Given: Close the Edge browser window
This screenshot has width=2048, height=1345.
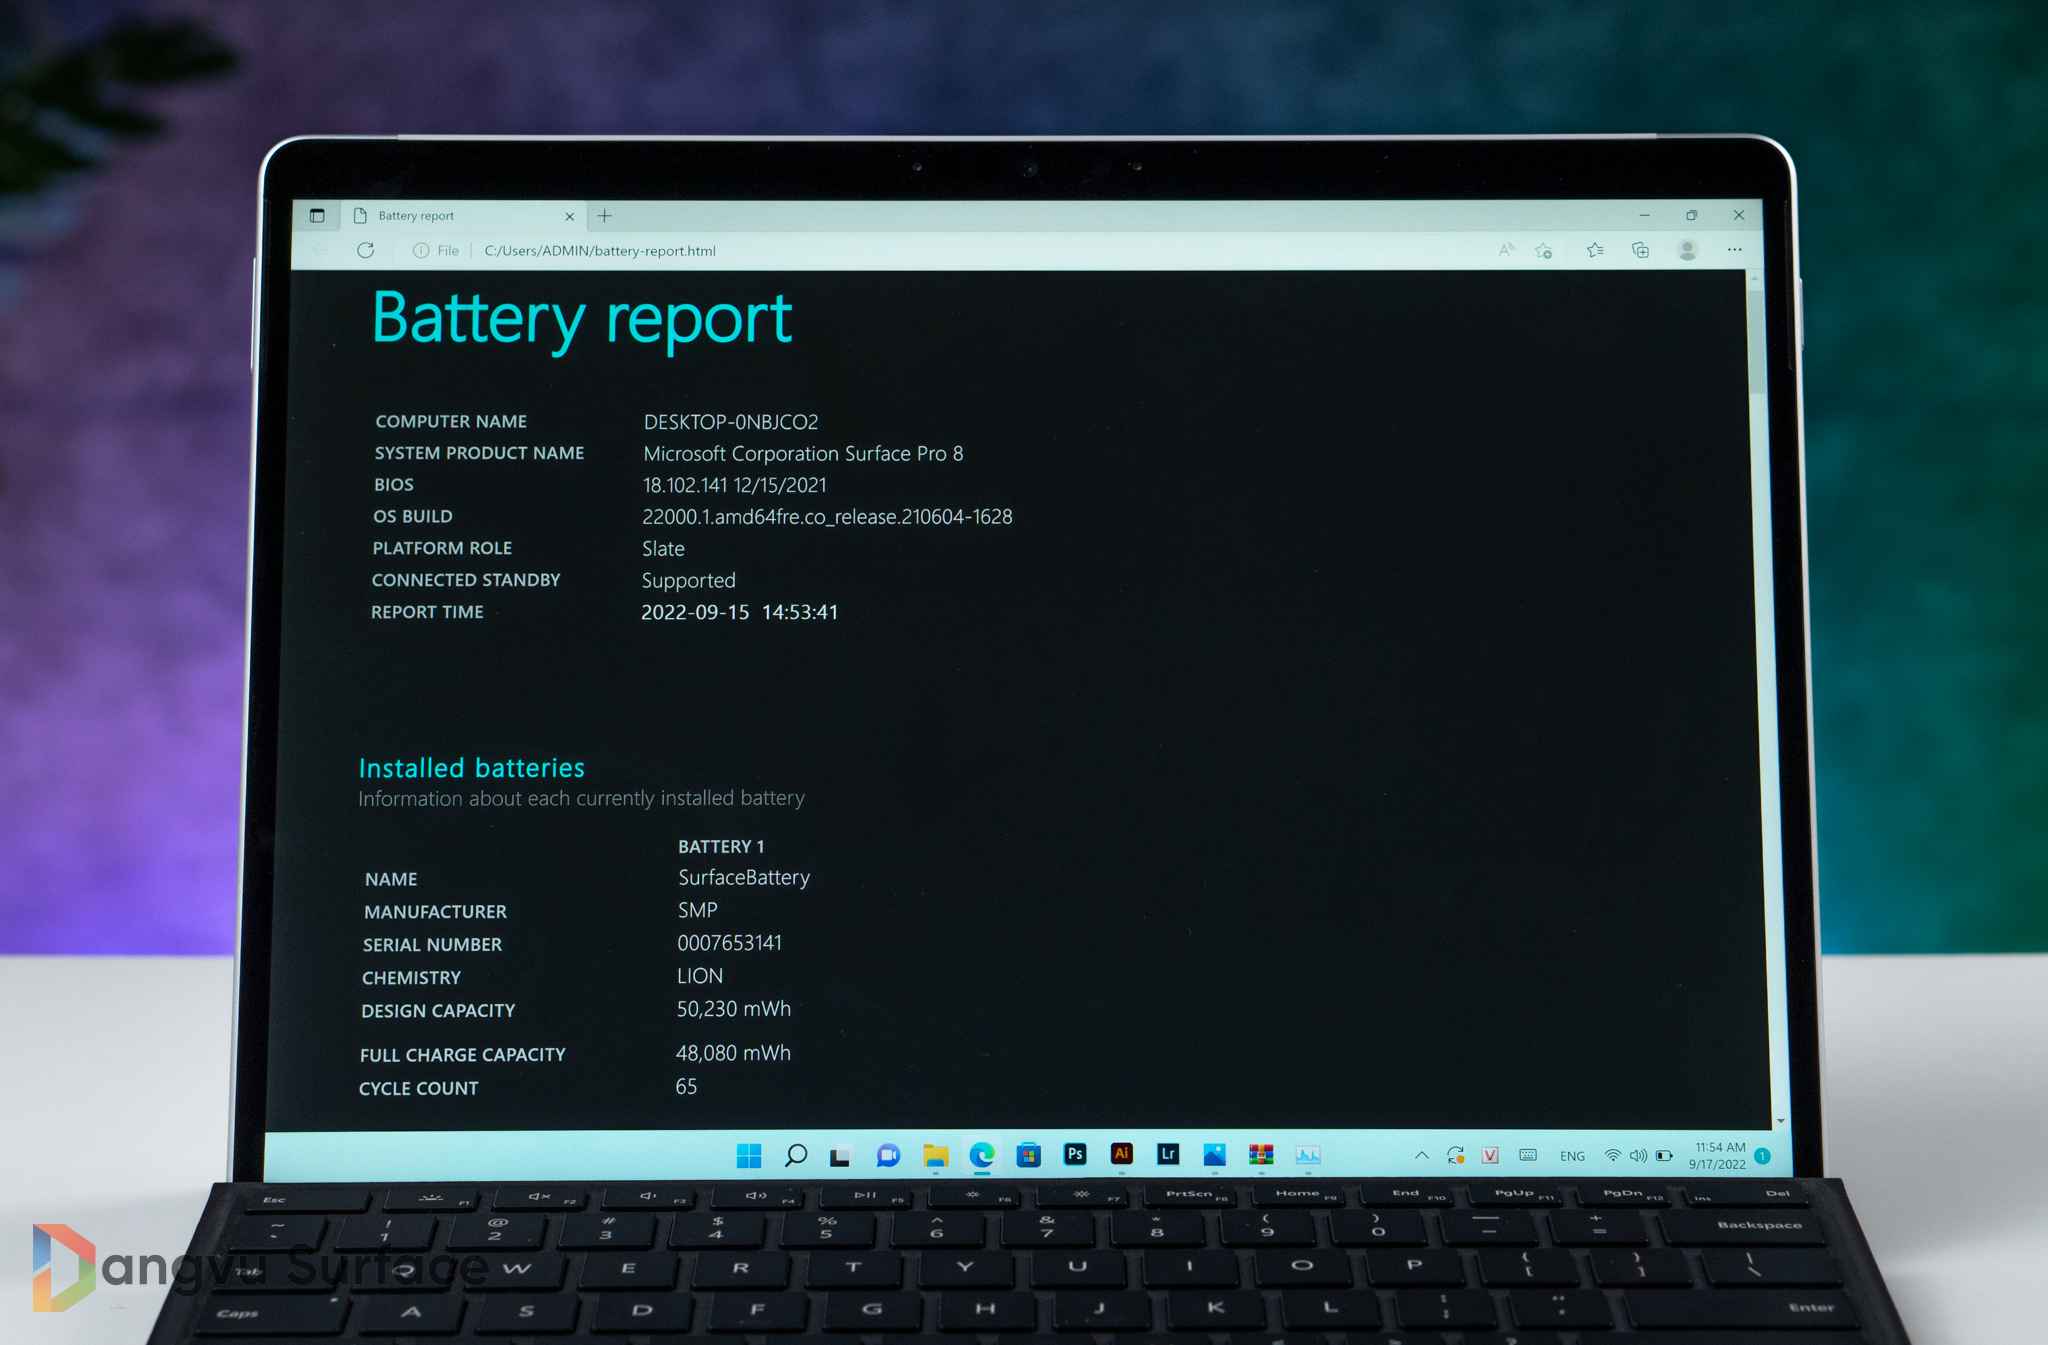Looking at the screenshot, I should (1739, 215).
